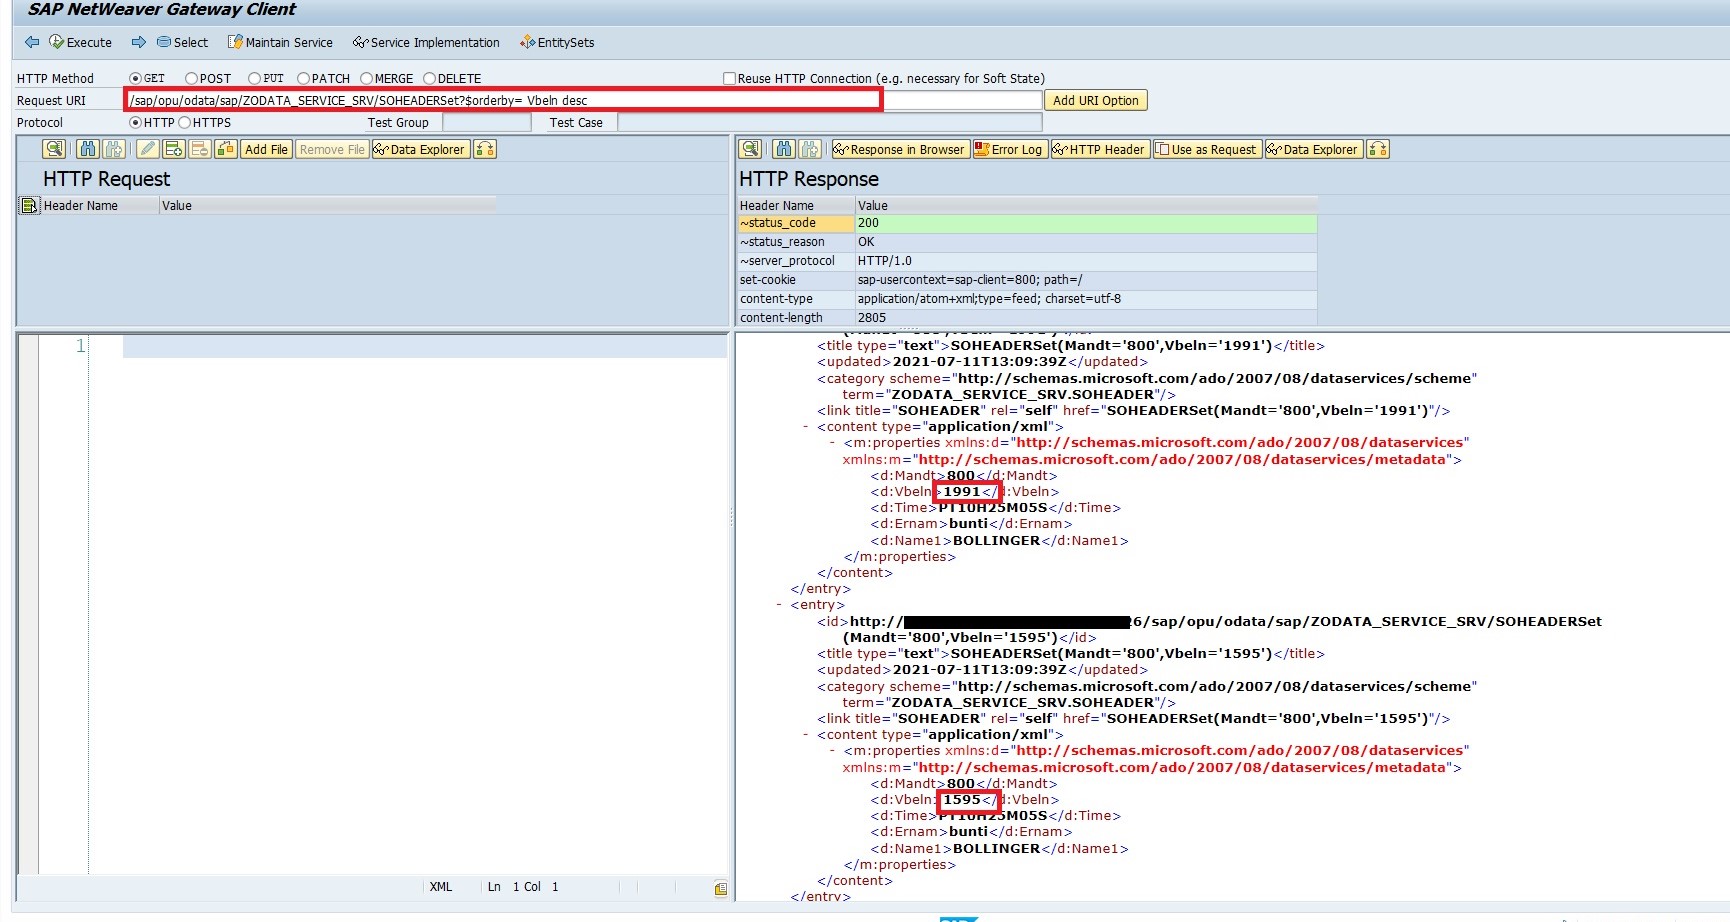Open Data Explorer for the HTTP Request
The height and width of the screenshot is (922, 1730).
coord(420,149)
